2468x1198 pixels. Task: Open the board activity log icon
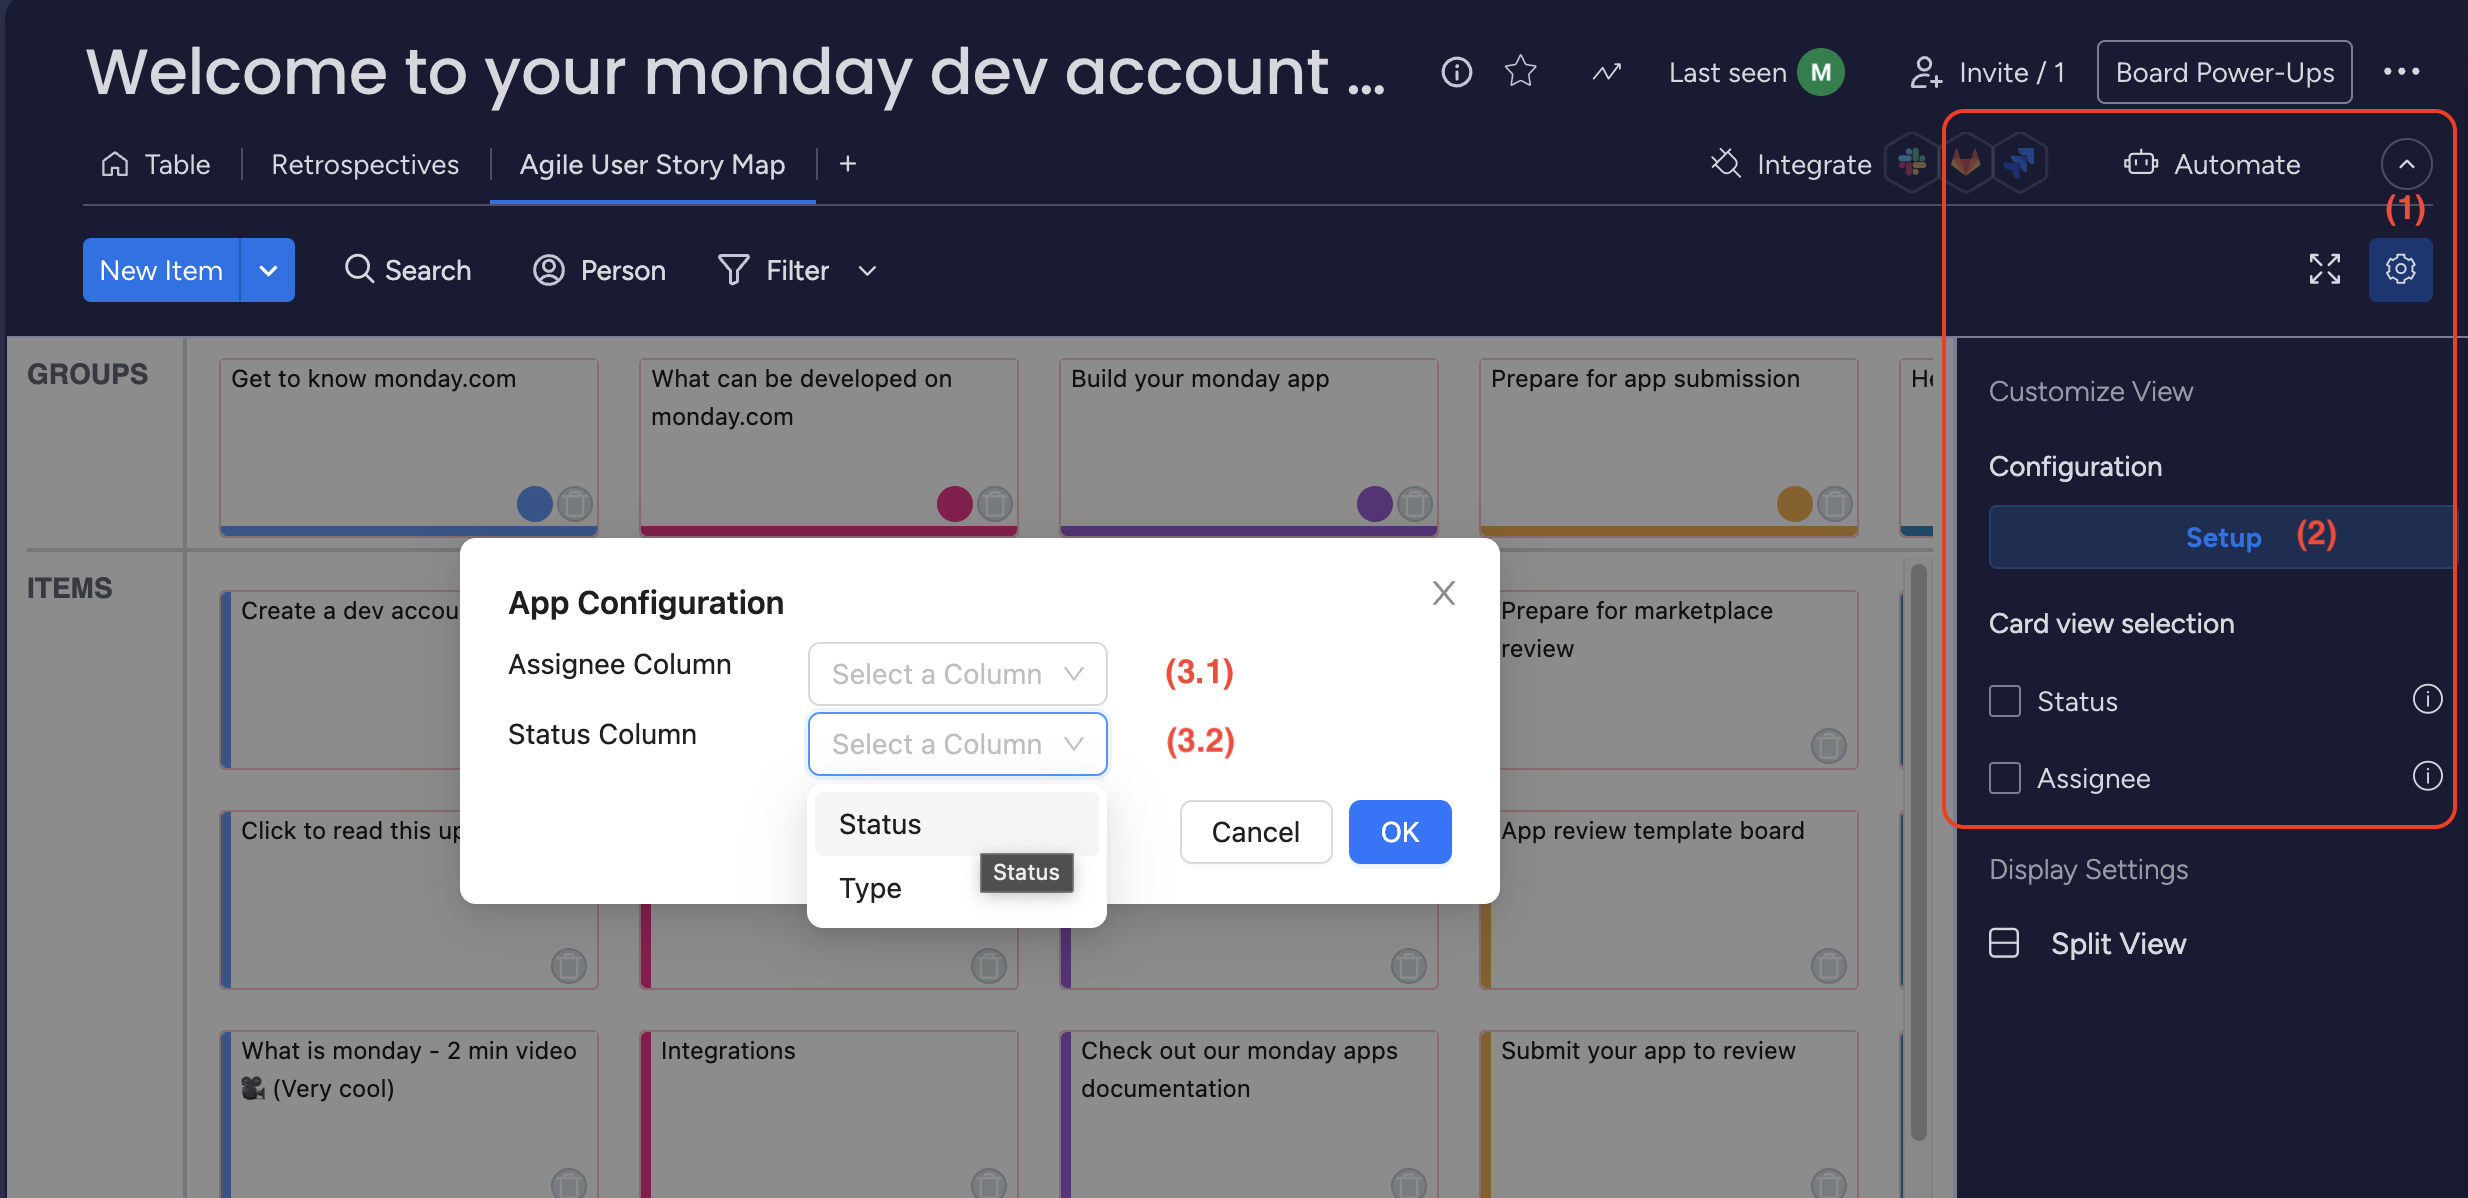[x=1606, y=72]
